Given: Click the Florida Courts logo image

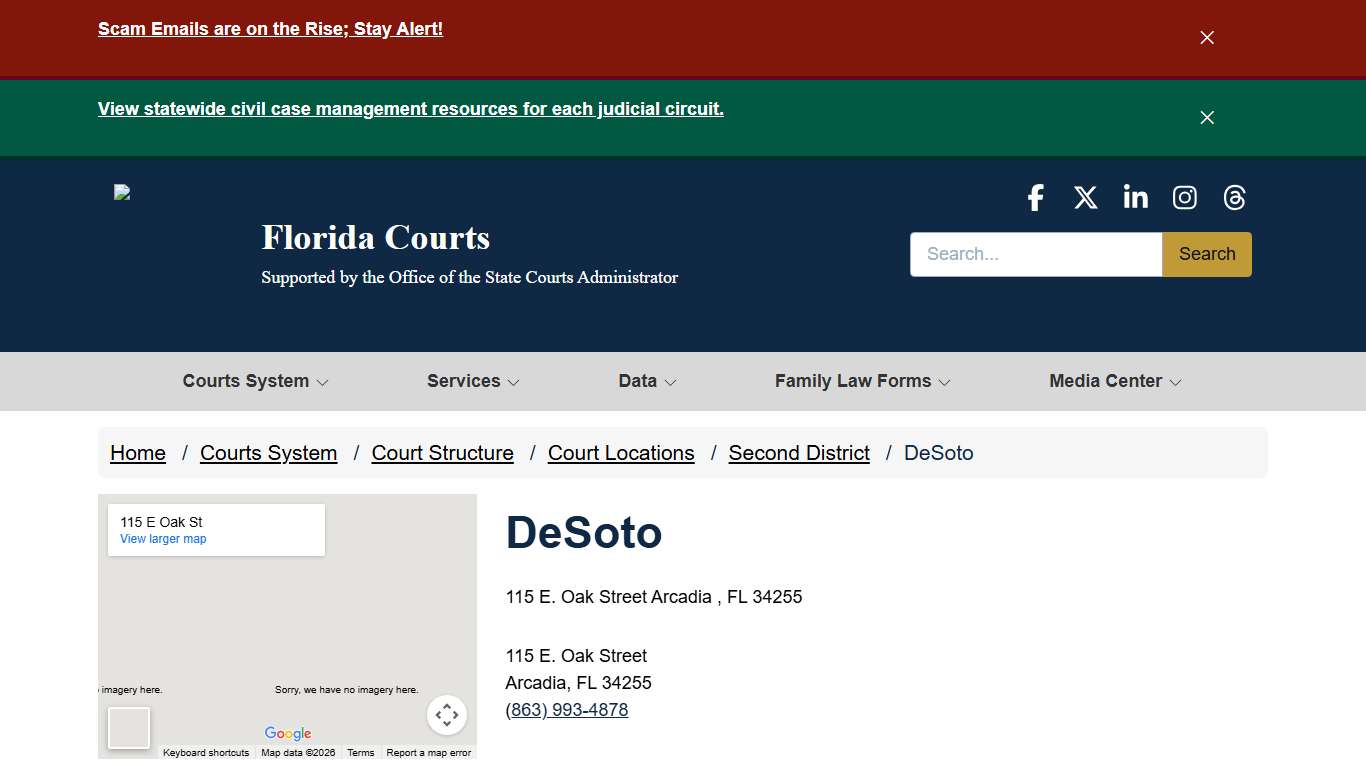Looking at the screenshot, I should pyautogui.click(x=121, y=192).
